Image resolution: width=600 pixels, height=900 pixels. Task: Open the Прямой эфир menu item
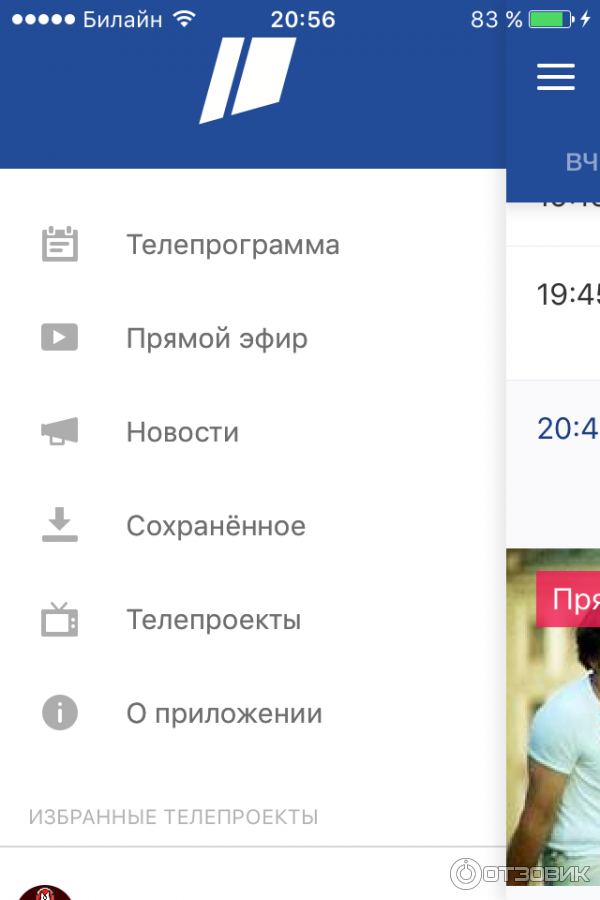click(x=216, y=339)
